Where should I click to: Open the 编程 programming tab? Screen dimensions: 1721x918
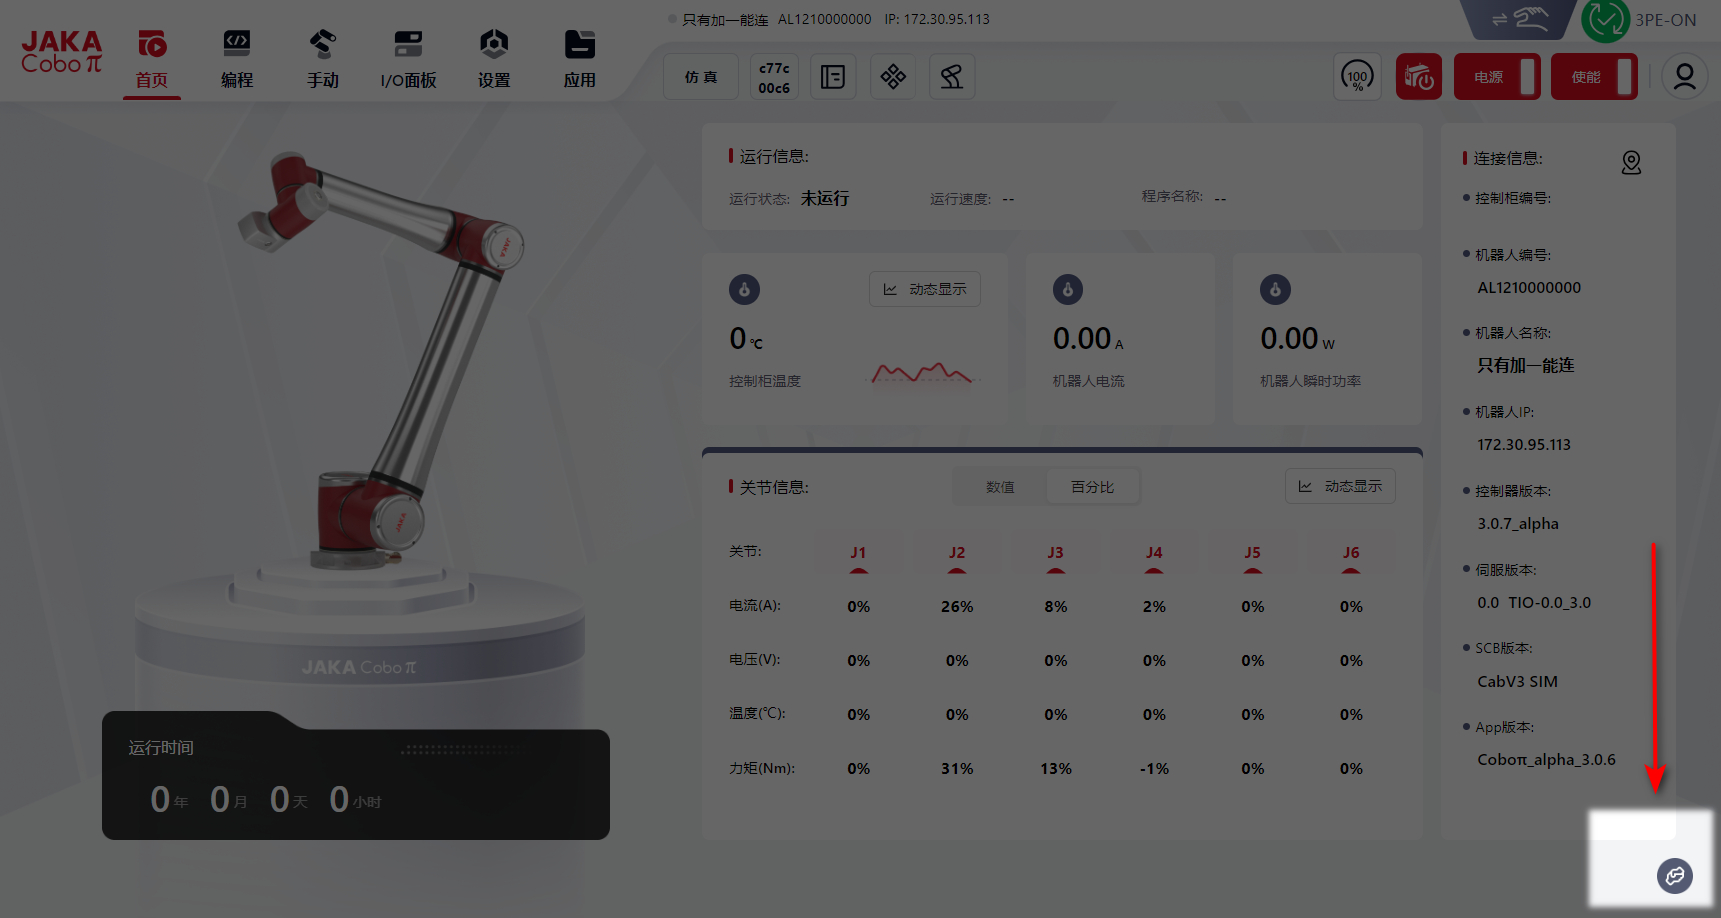pyautogui.click(x=237, y=59)
